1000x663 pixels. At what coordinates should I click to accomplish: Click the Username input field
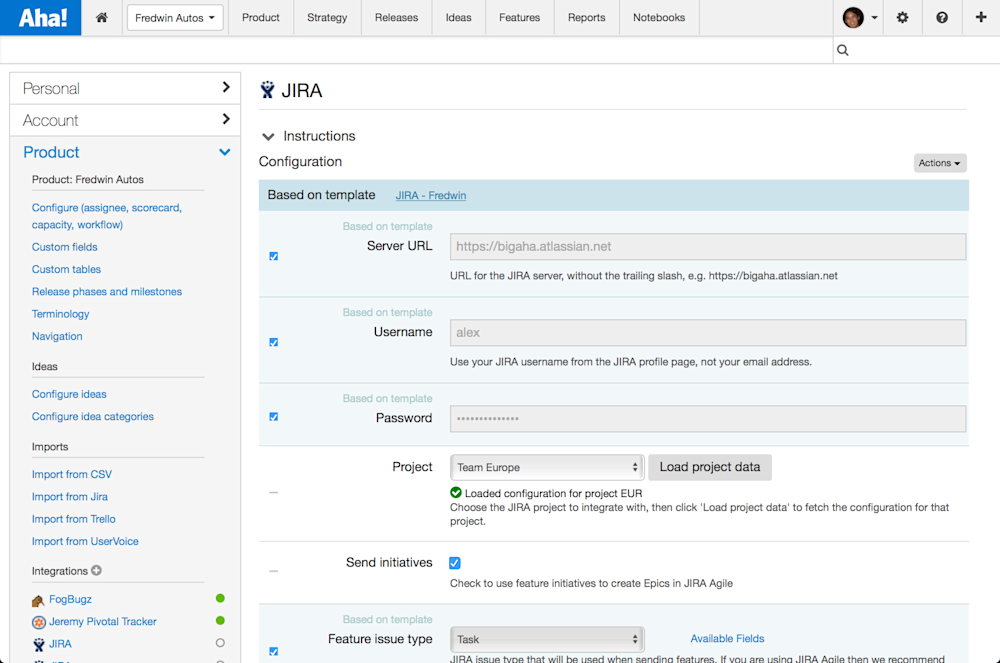(708, 333)
